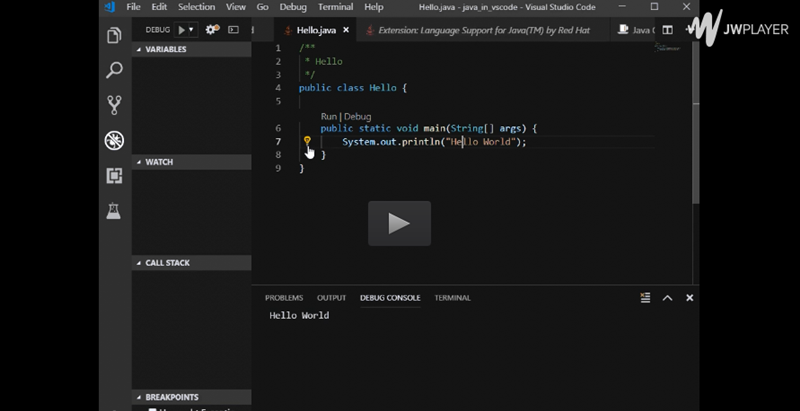This screenshot has width=800, height=411.
Task: Maximize the panel with chevron up
Action: 667,298
